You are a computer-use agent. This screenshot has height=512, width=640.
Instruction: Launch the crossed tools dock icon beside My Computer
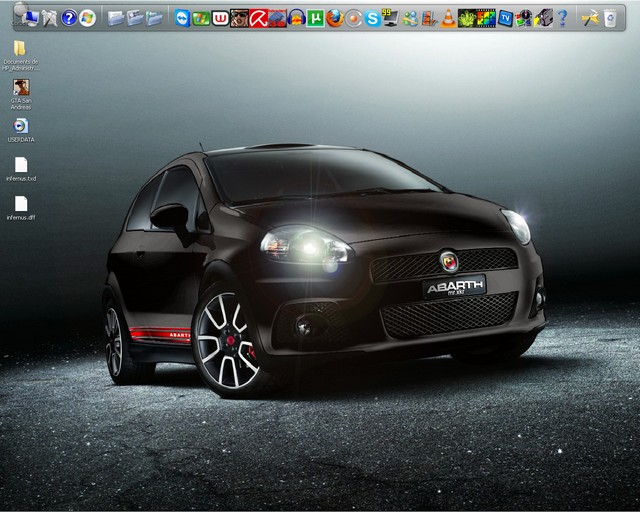50,18
